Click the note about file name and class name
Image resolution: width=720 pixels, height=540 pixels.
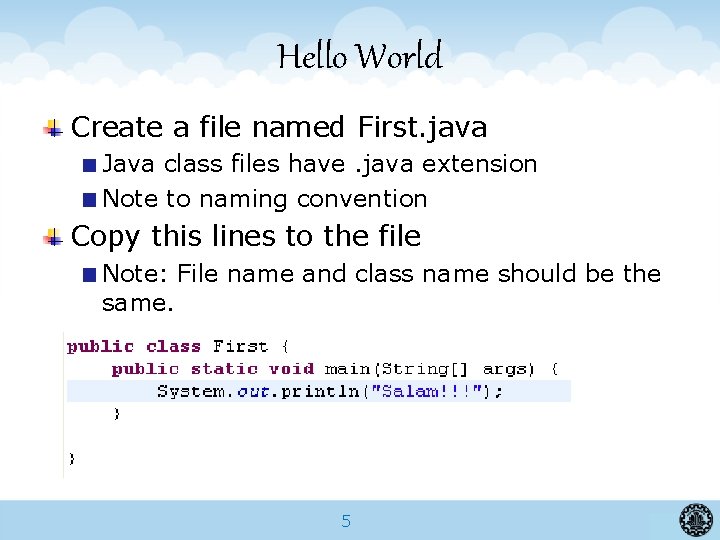[382, 288]
